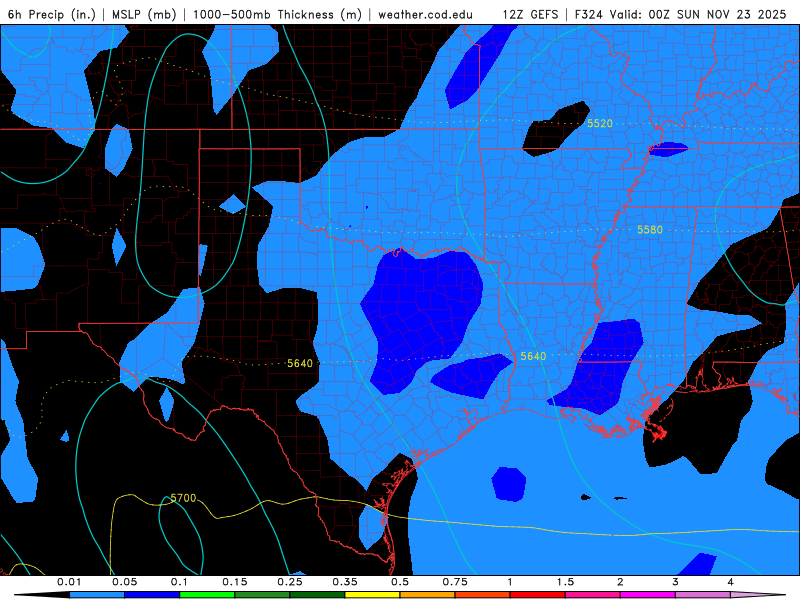Click the legend value 2
Screen dimensions: 800x600
tap(620, 582)
